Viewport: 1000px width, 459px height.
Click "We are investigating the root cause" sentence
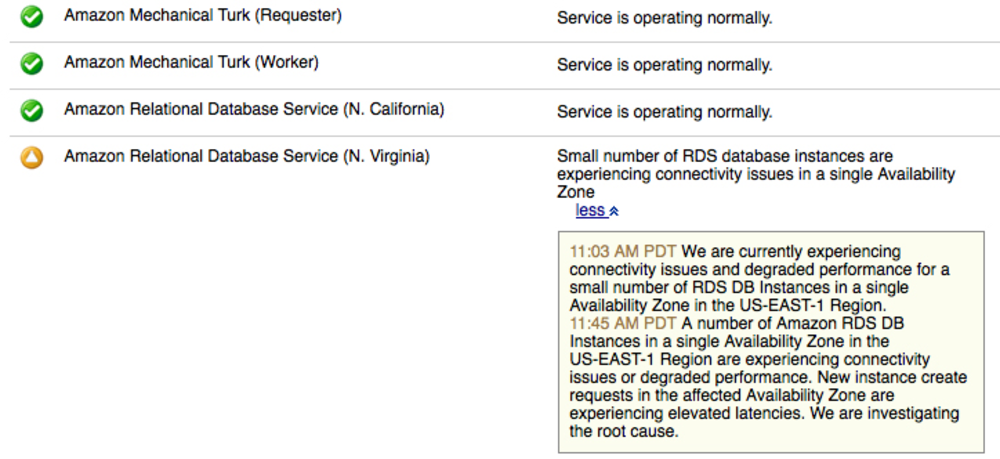pos(764,423)
